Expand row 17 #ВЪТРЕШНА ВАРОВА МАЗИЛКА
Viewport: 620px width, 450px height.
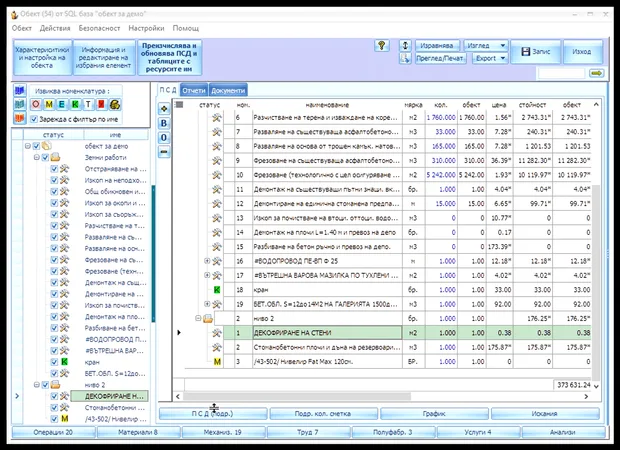(x=207, y=275)
